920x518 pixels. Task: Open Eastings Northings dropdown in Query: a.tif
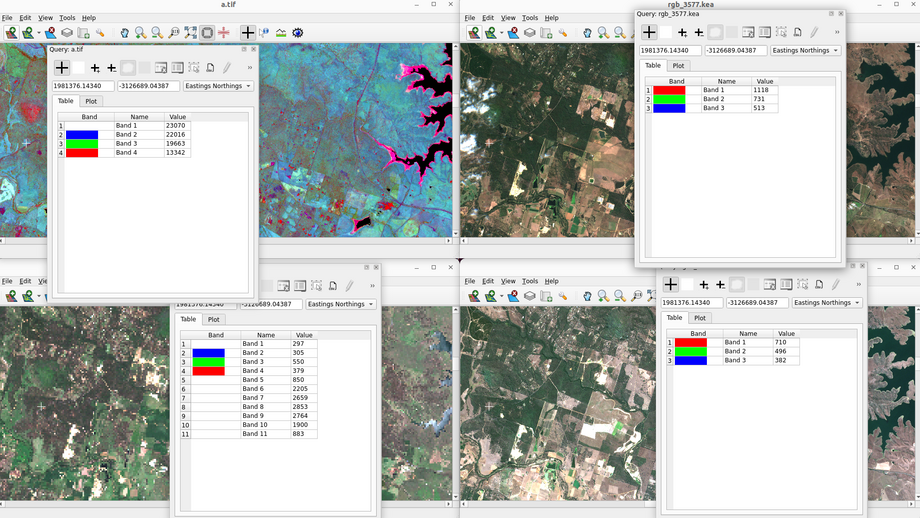point(218,86)
